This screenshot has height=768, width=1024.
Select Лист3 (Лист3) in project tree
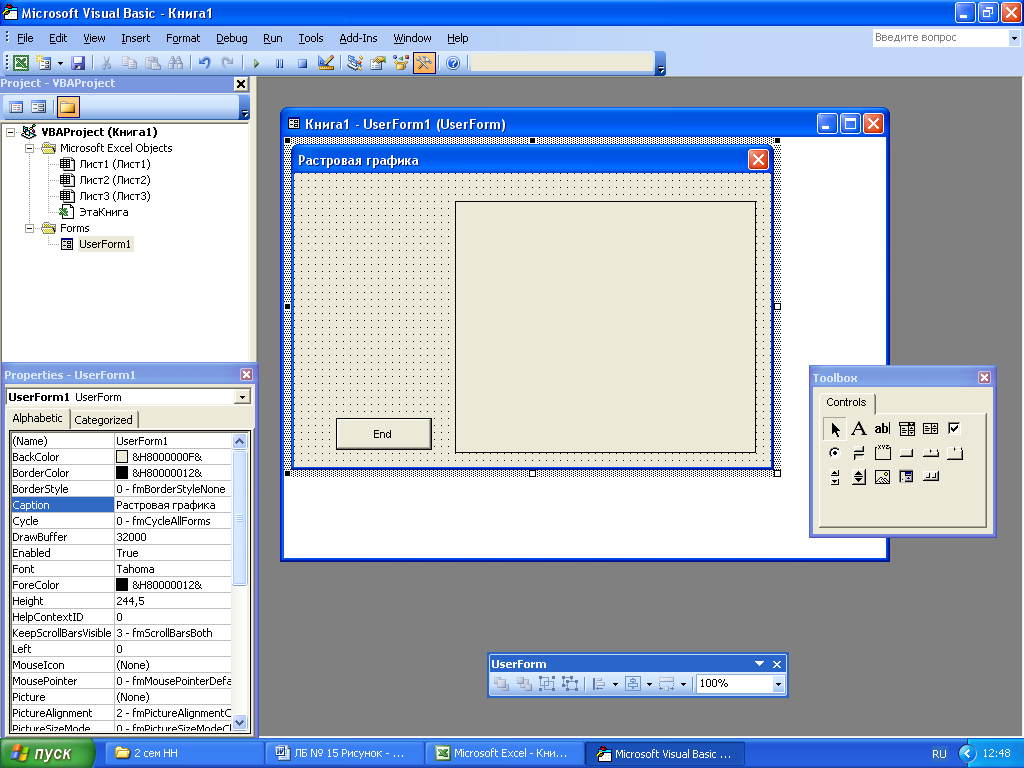click(x=114, y=196)
